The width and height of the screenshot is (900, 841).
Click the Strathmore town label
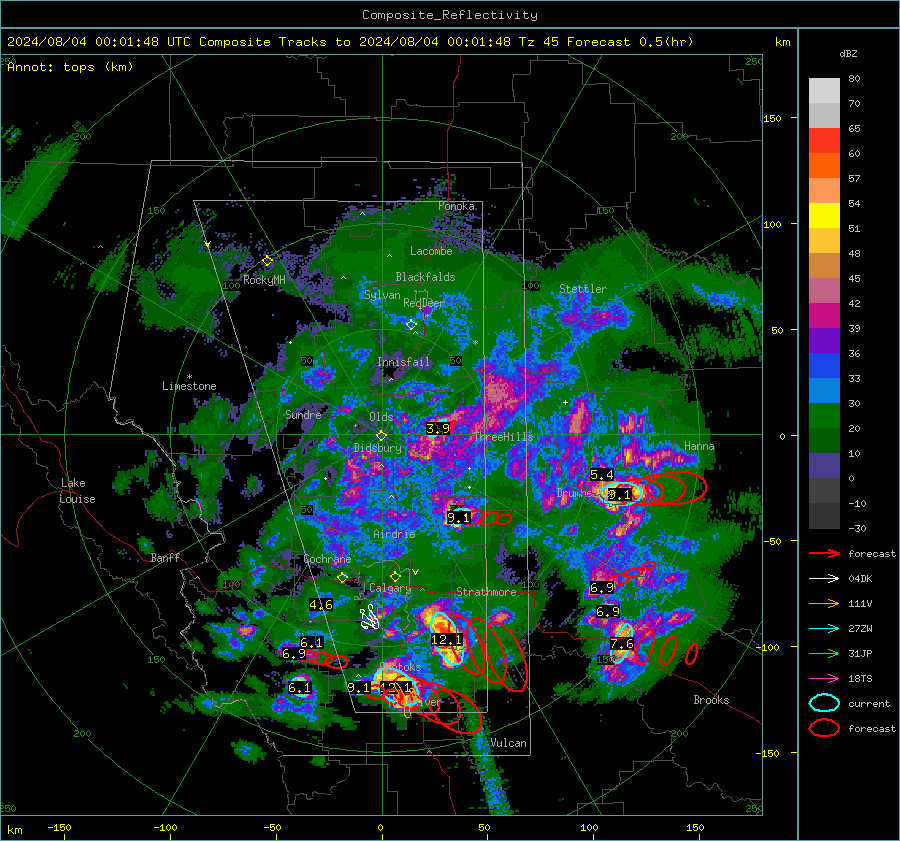pos(486,592)
